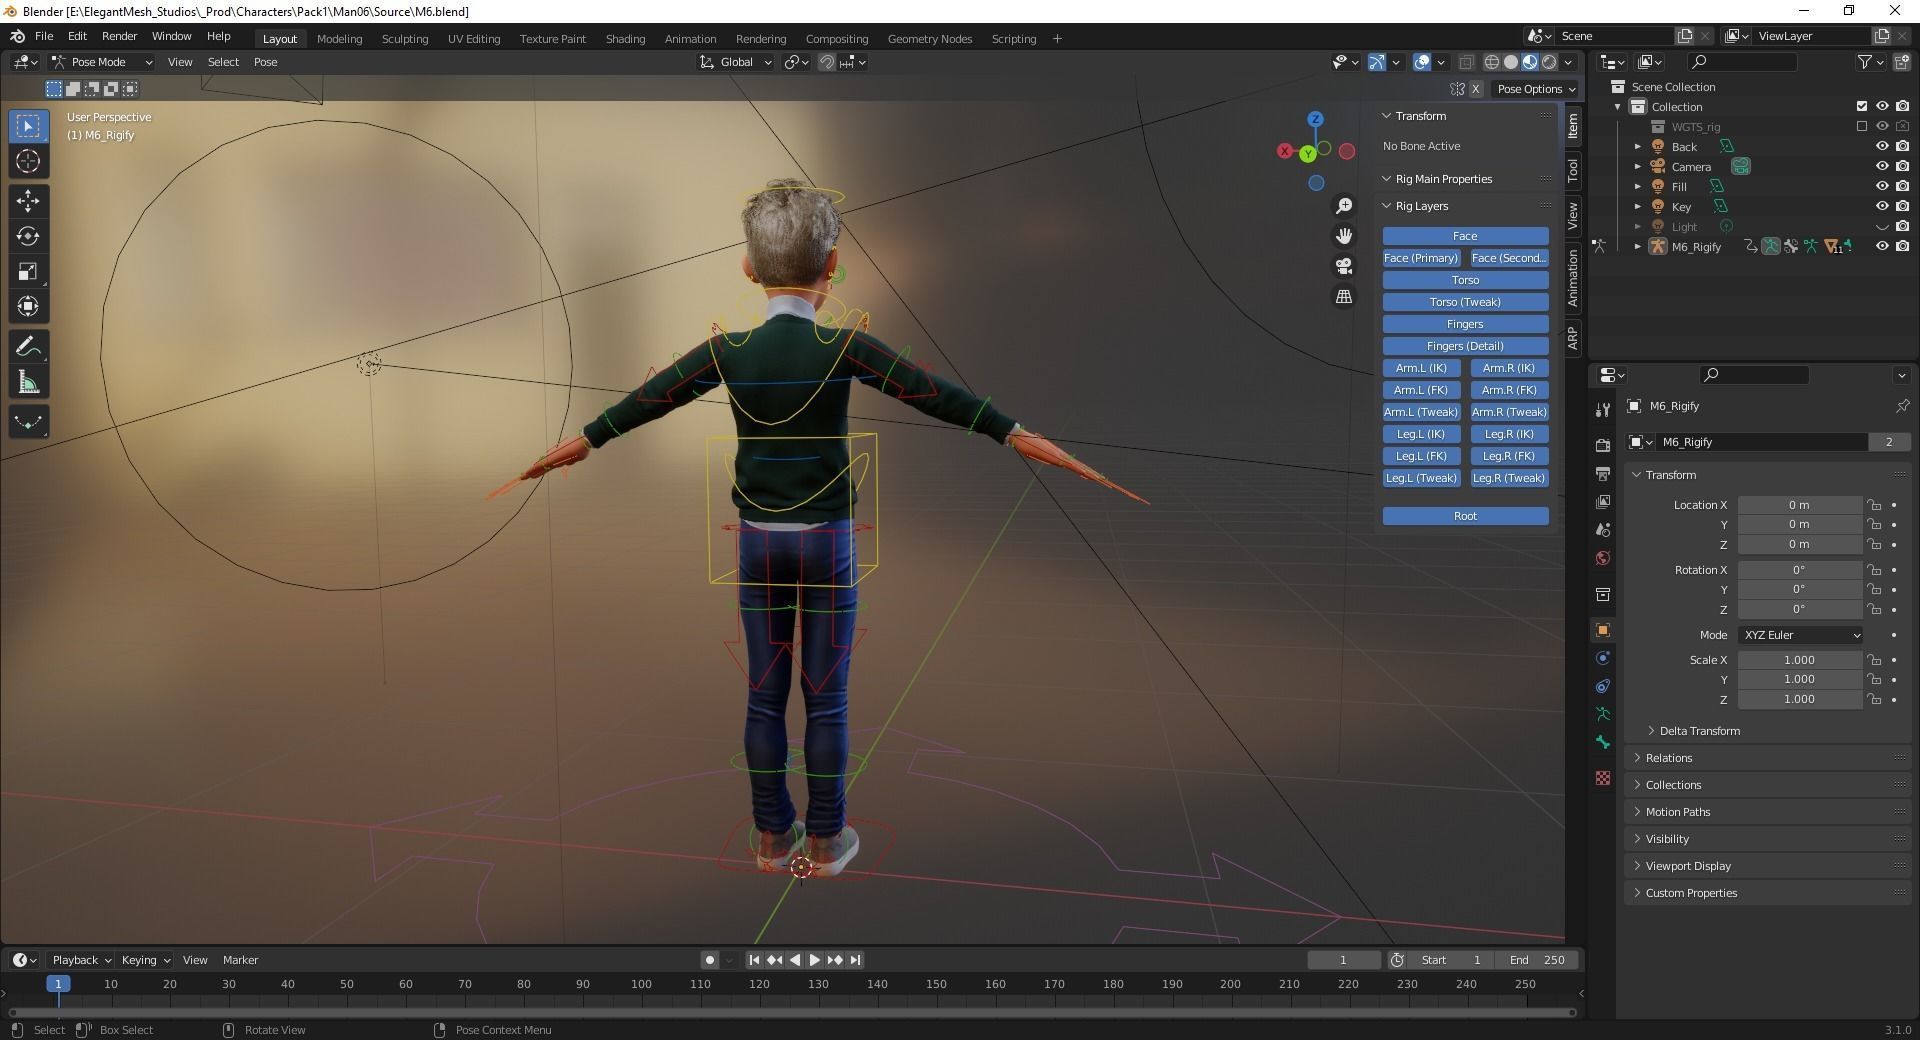1920x1040 pixels.
Task: Open the Object Constraints properties tab
Action: click(1603, 686)
